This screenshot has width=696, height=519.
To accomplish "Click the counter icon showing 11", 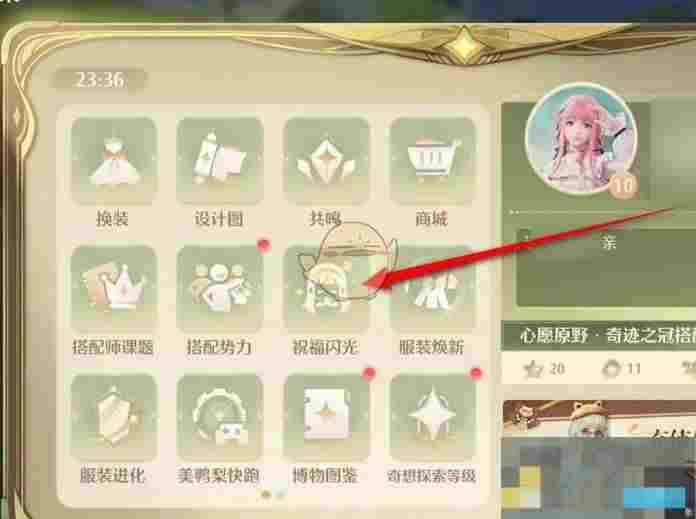I will pos(621,369).
